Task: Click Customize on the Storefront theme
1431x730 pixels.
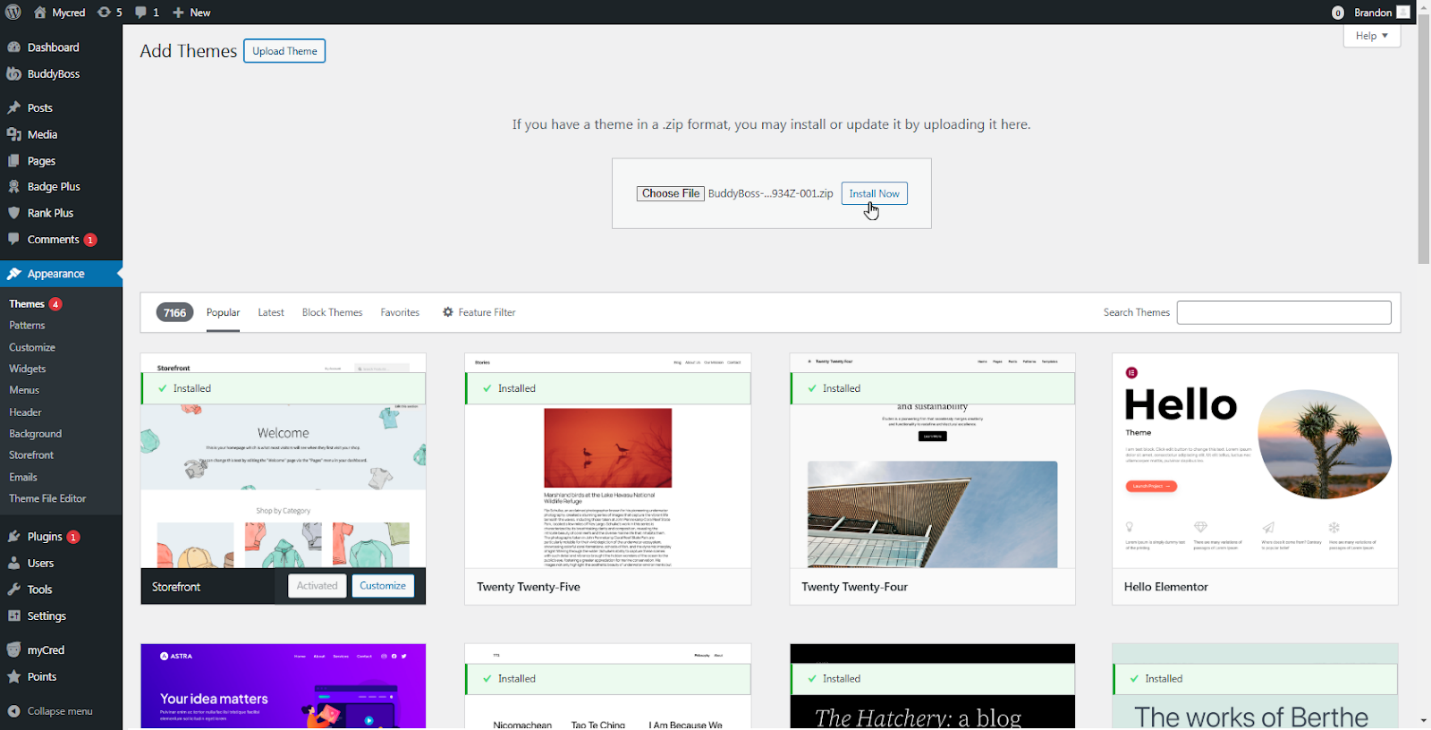Action: (383, 586)
